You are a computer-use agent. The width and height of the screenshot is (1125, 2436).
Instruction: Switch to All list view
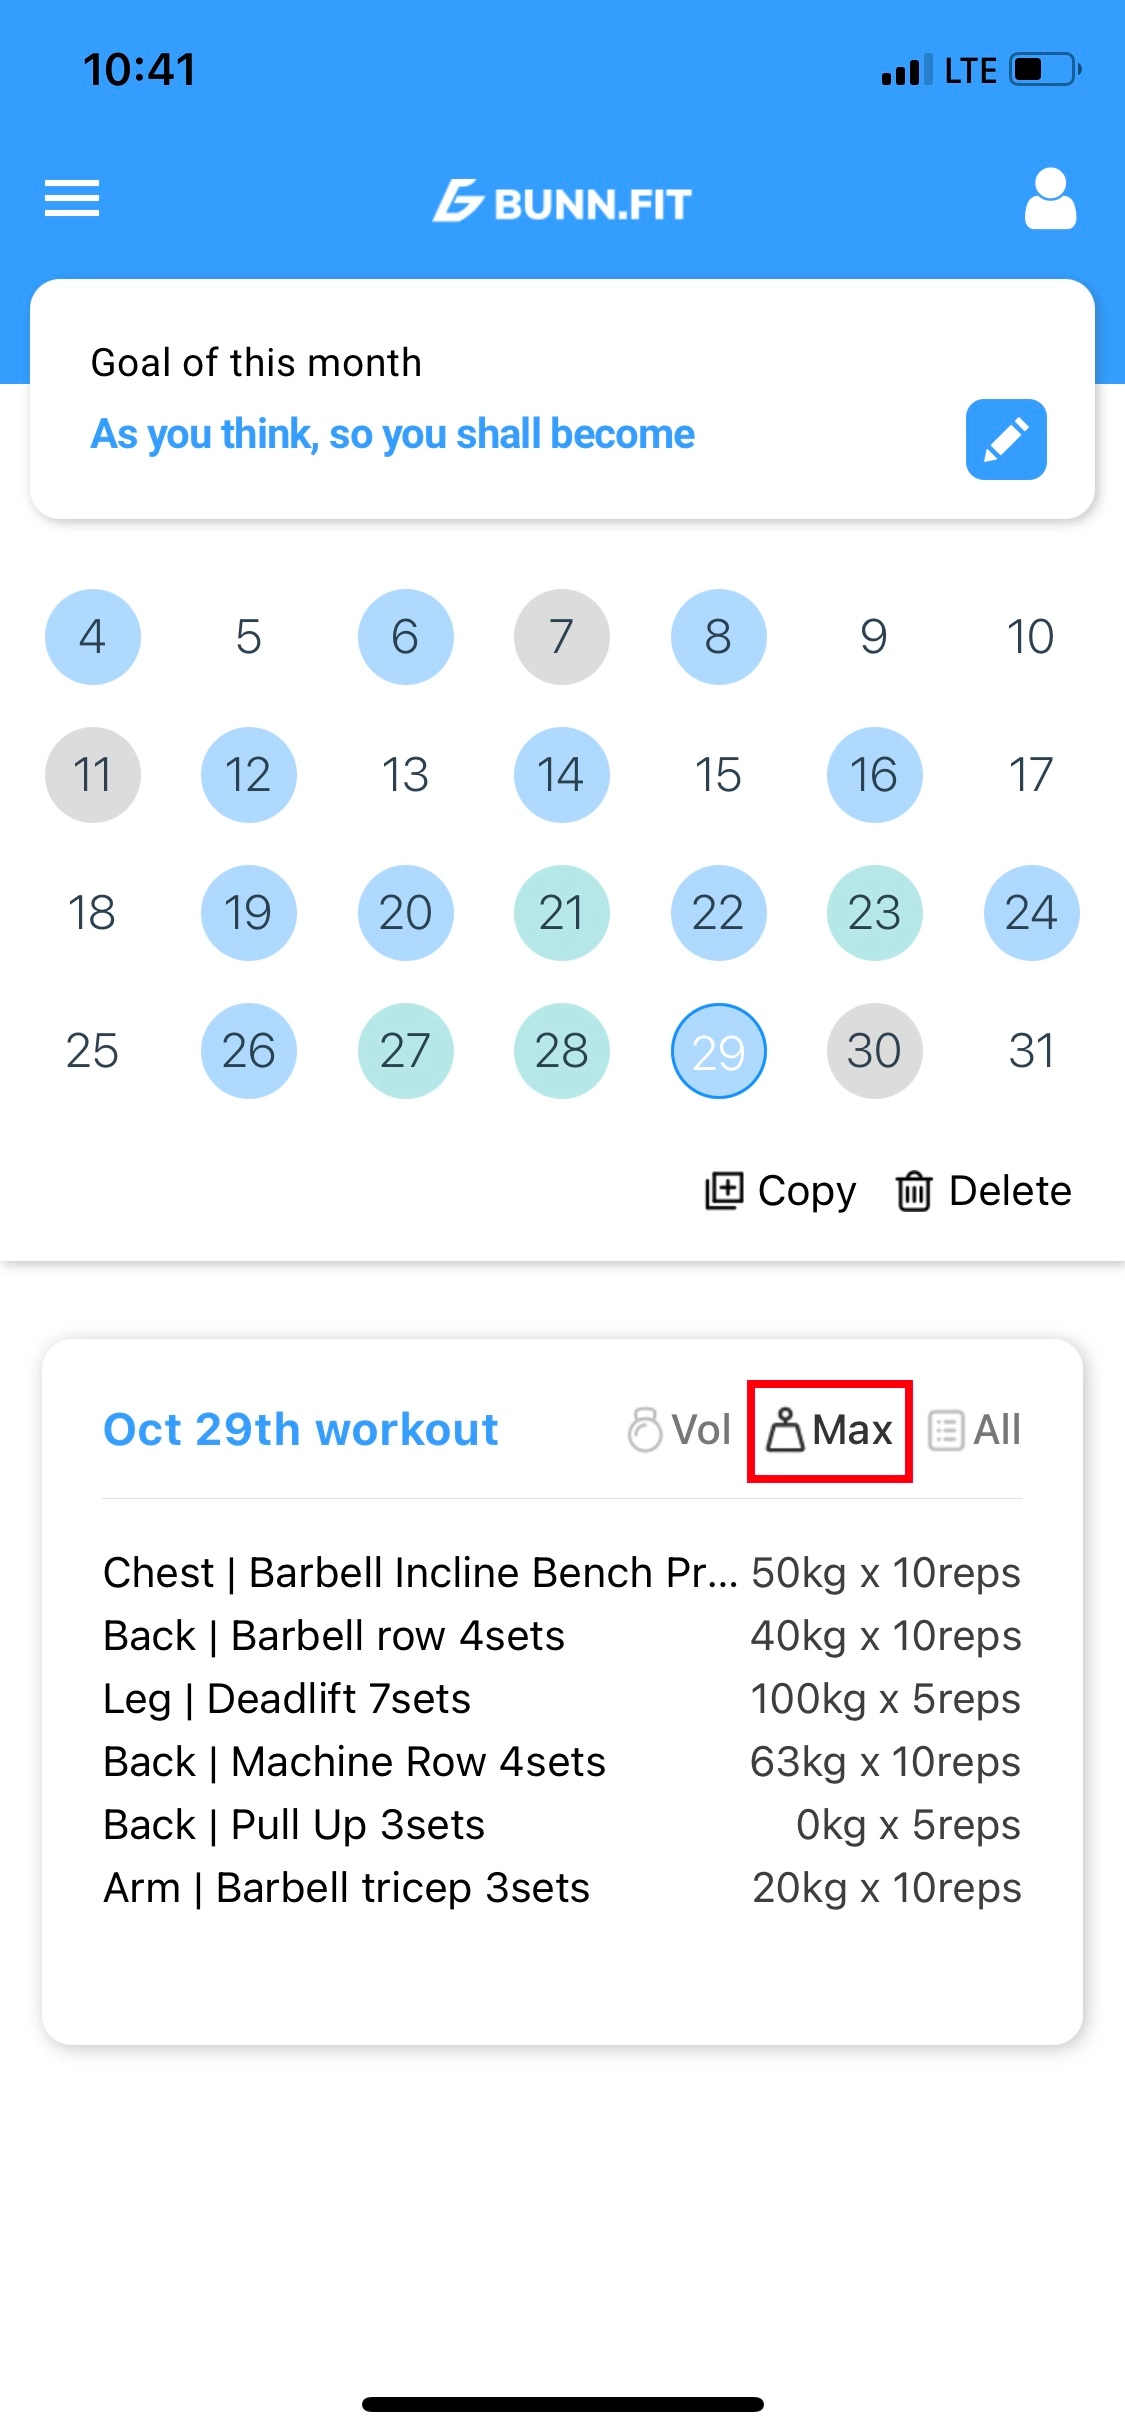(x=975, y=1430)
